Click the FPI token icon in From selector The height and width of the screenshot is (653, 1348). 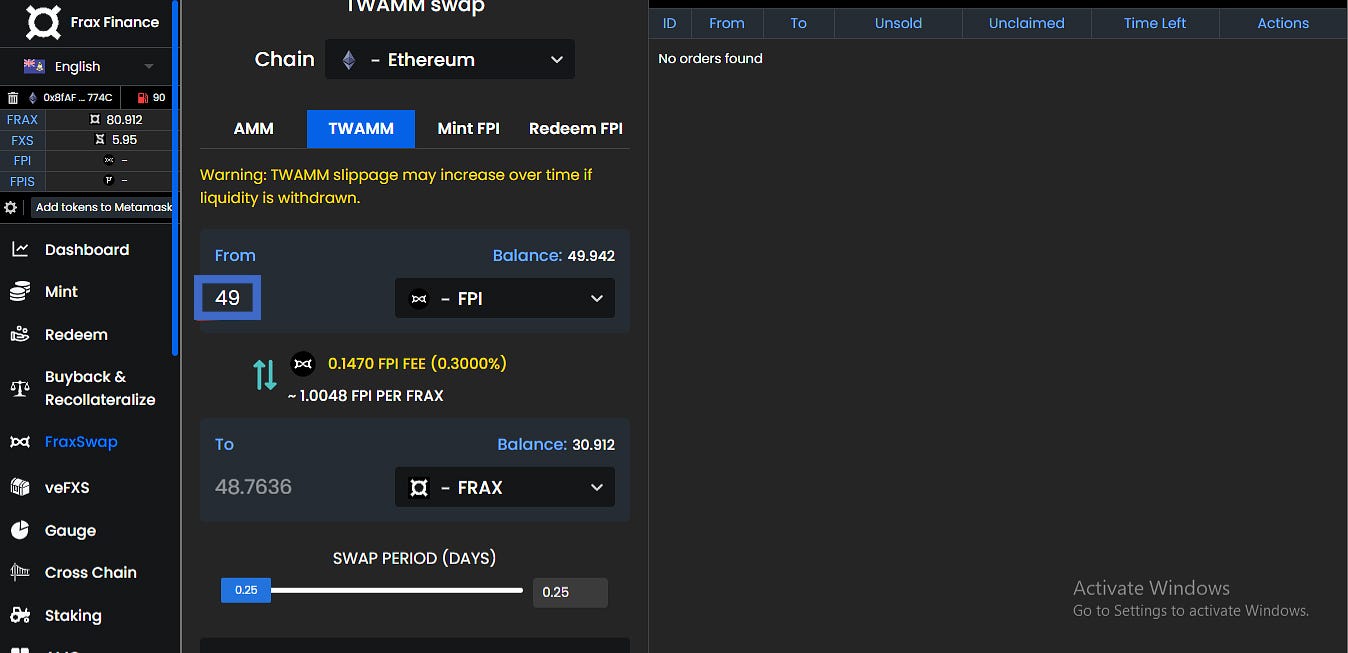coord(419,298)
